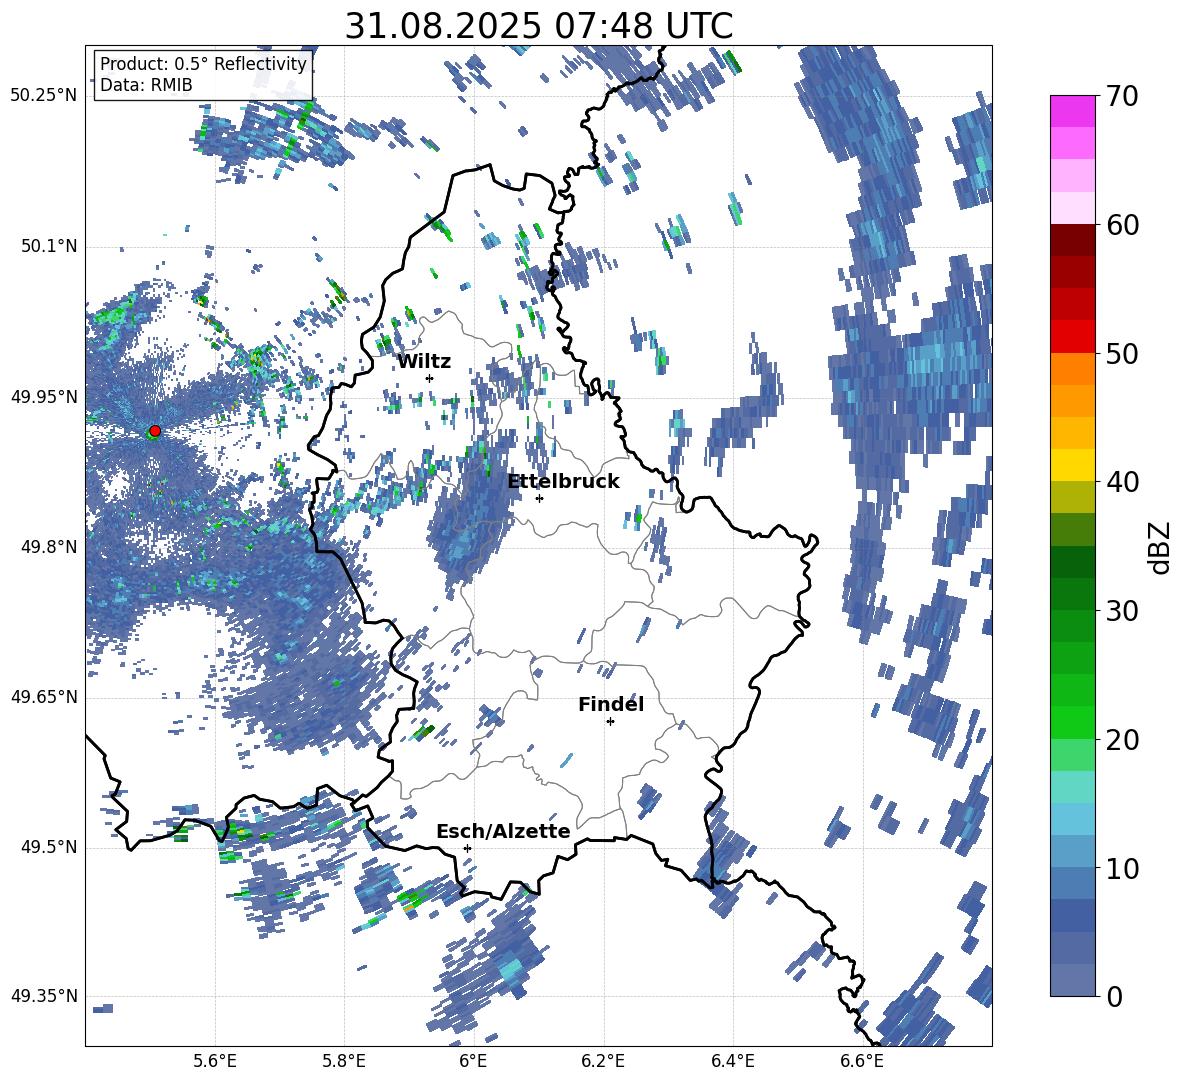
Task: Click the Ettelbruck city label
Action: tap(563, 482)
